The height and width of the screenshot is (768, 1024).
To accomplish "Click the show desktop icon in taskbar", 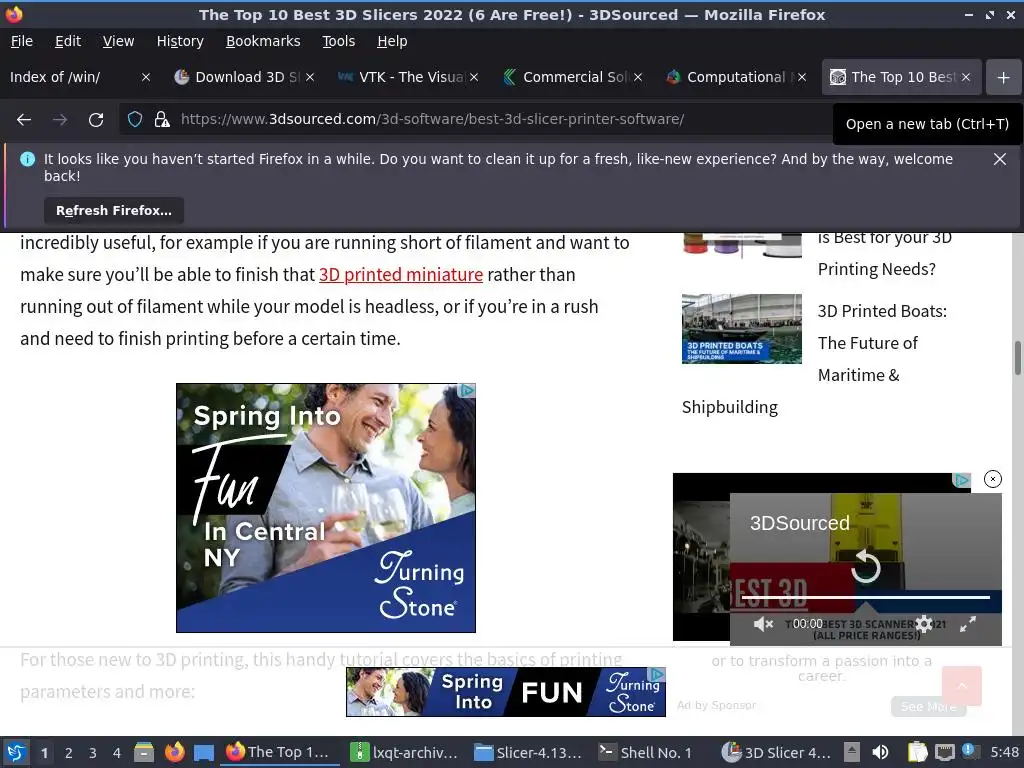I will (x=204, y=753).
